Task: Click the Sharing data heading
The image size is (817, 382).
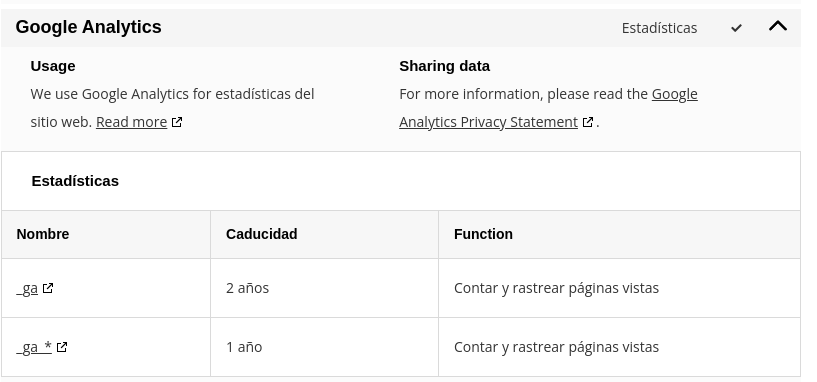Action: click(x=444, y=66)
